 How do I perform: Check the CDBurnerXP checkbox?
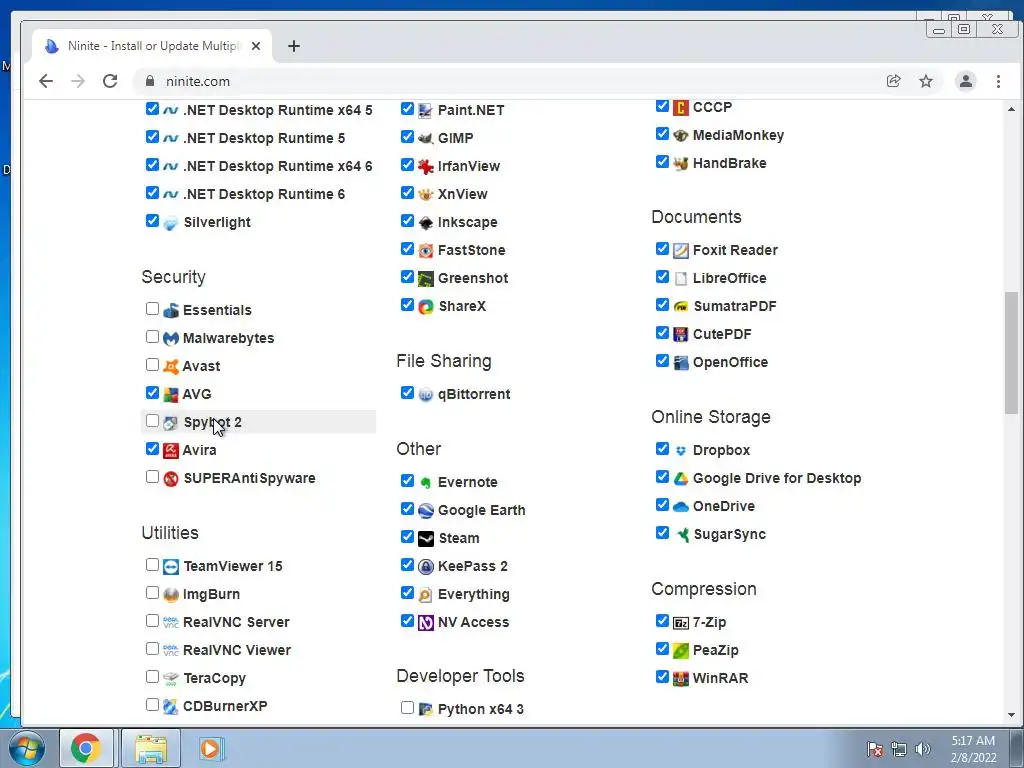pyautogui.click(x=152, y=705)
